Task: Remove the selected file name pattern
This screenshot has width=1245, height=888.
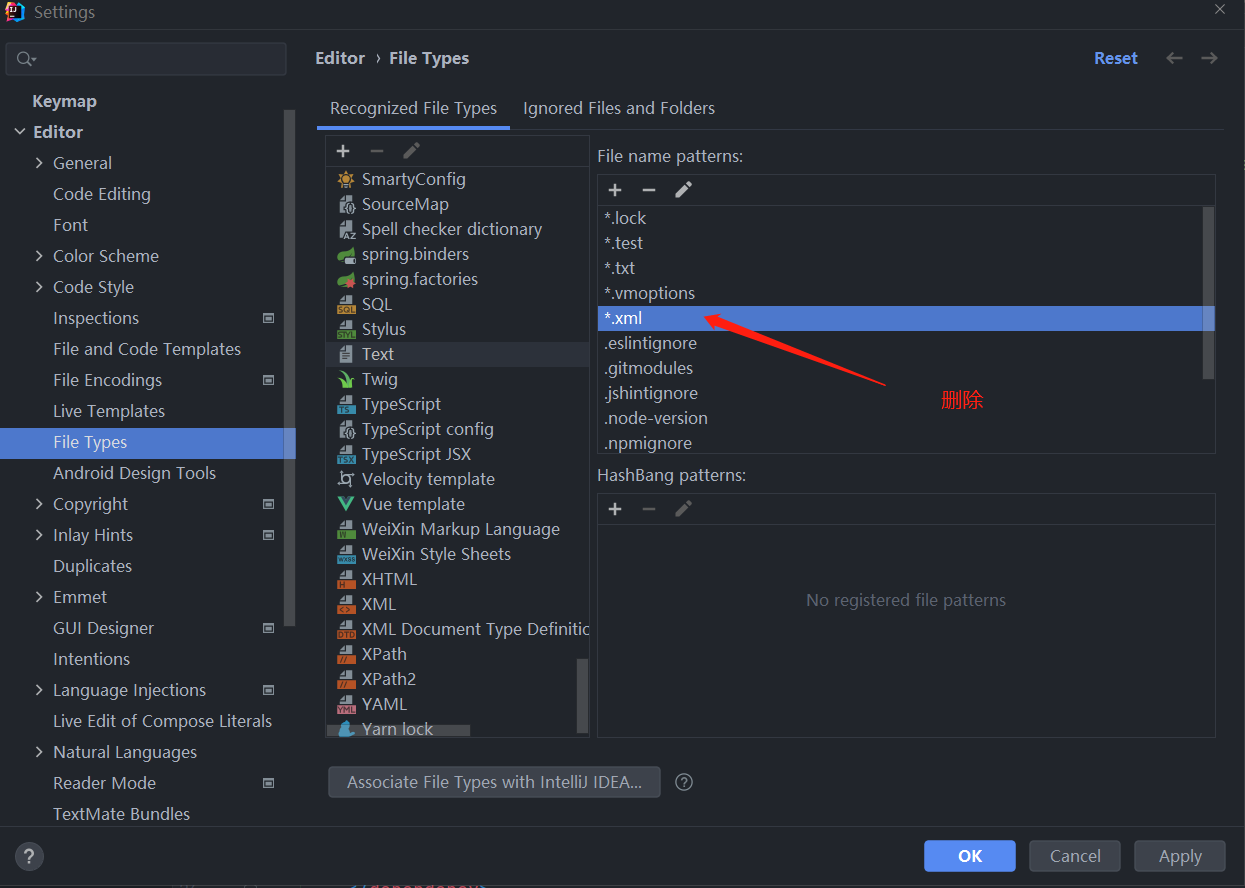Action: (x=649, y=190)
